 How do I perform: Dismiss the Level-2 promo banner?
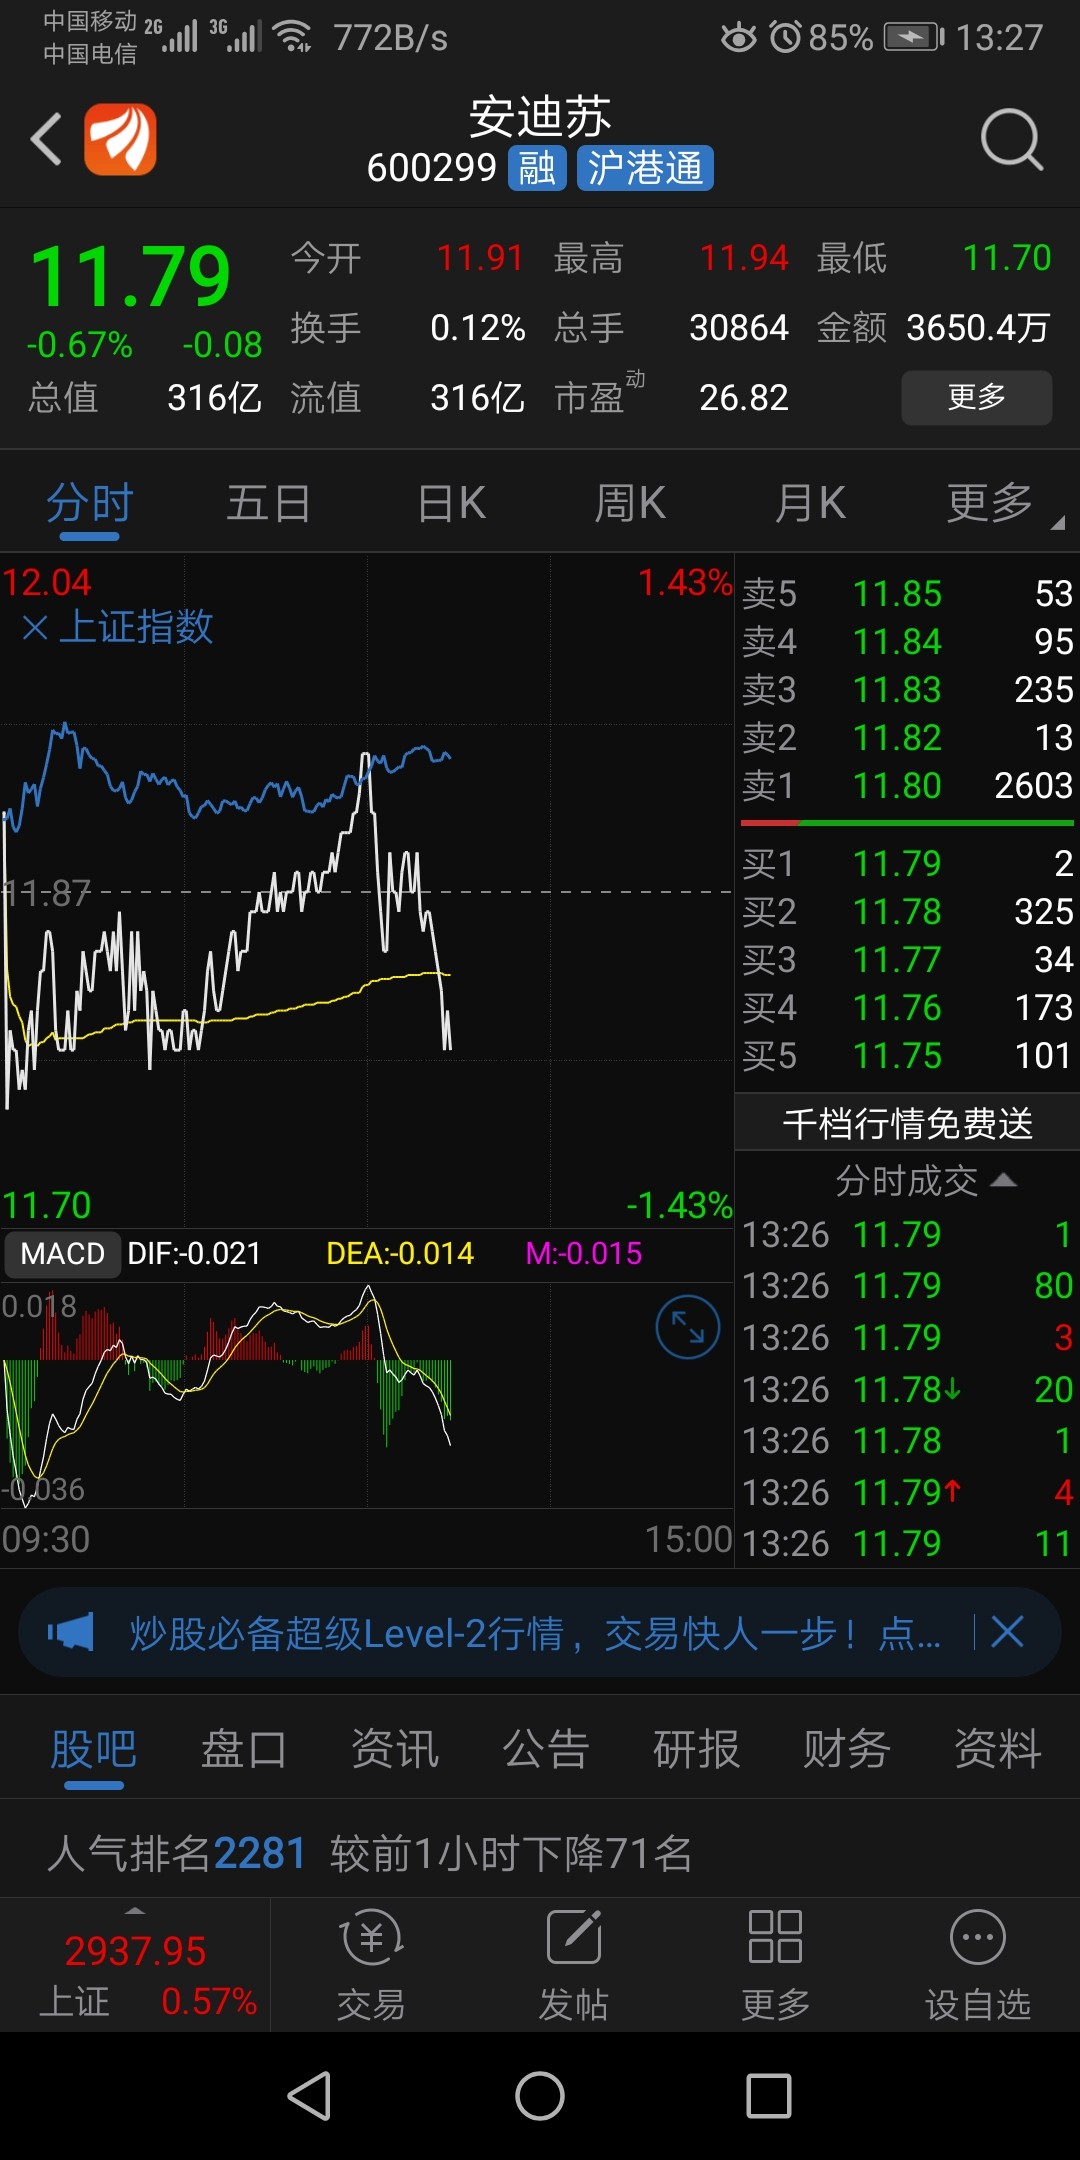pos(1007,1632)
